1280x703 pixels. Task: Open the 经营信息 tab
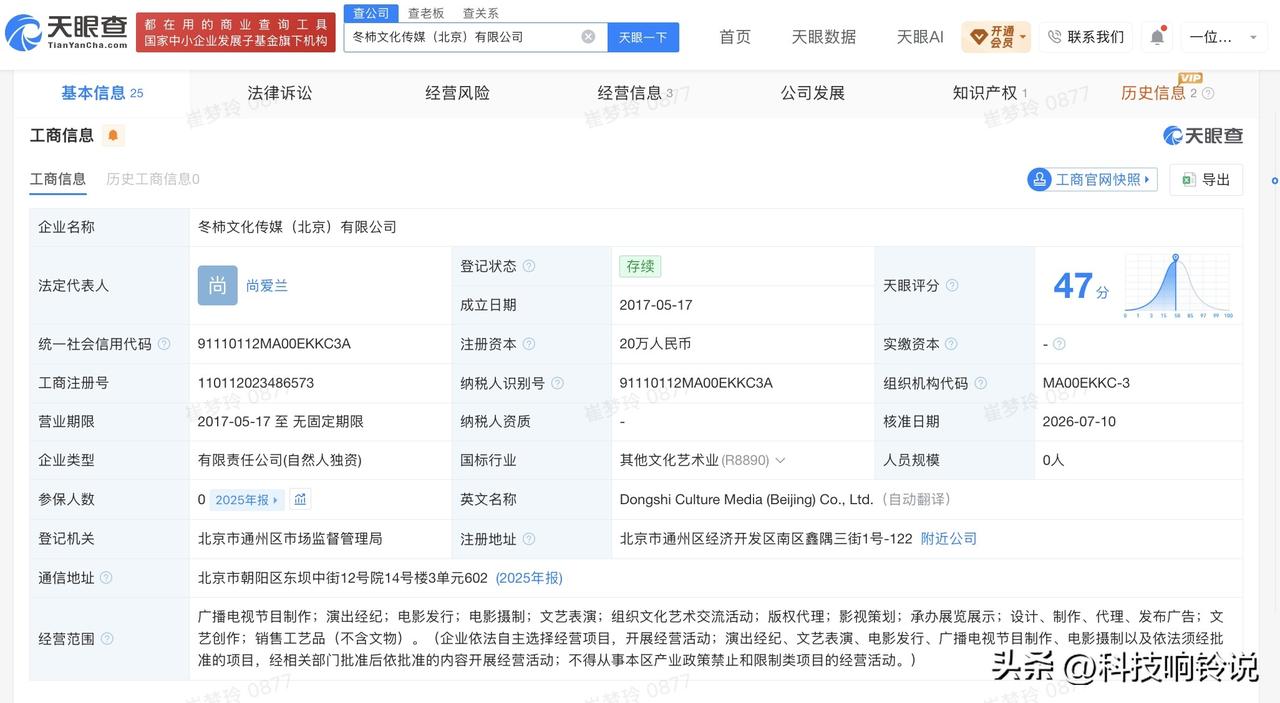click(x=635, y=93)
